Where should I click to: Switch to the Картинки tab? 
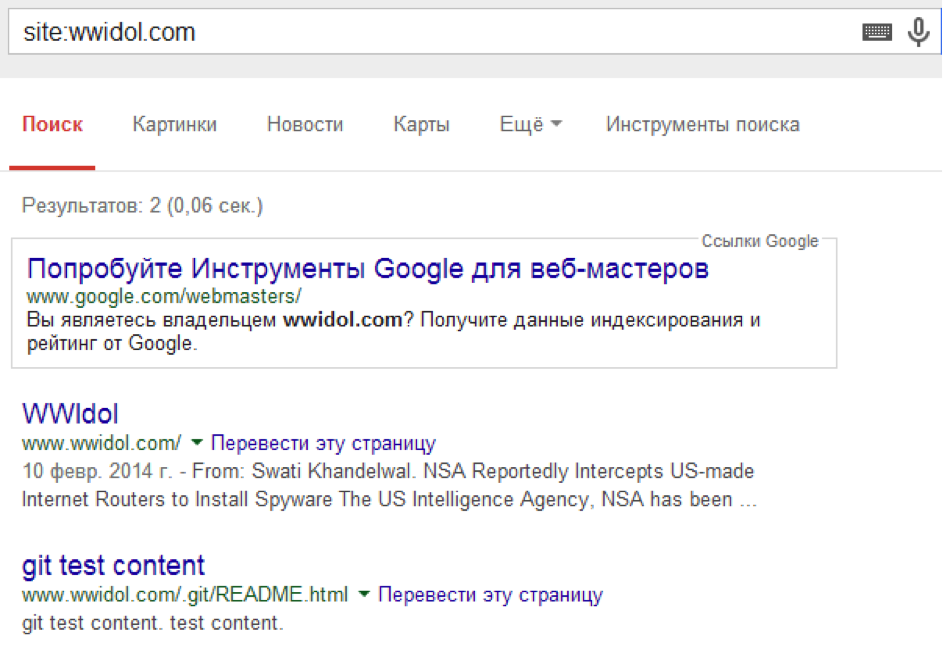pyautogui.click(x=174, y=125)
